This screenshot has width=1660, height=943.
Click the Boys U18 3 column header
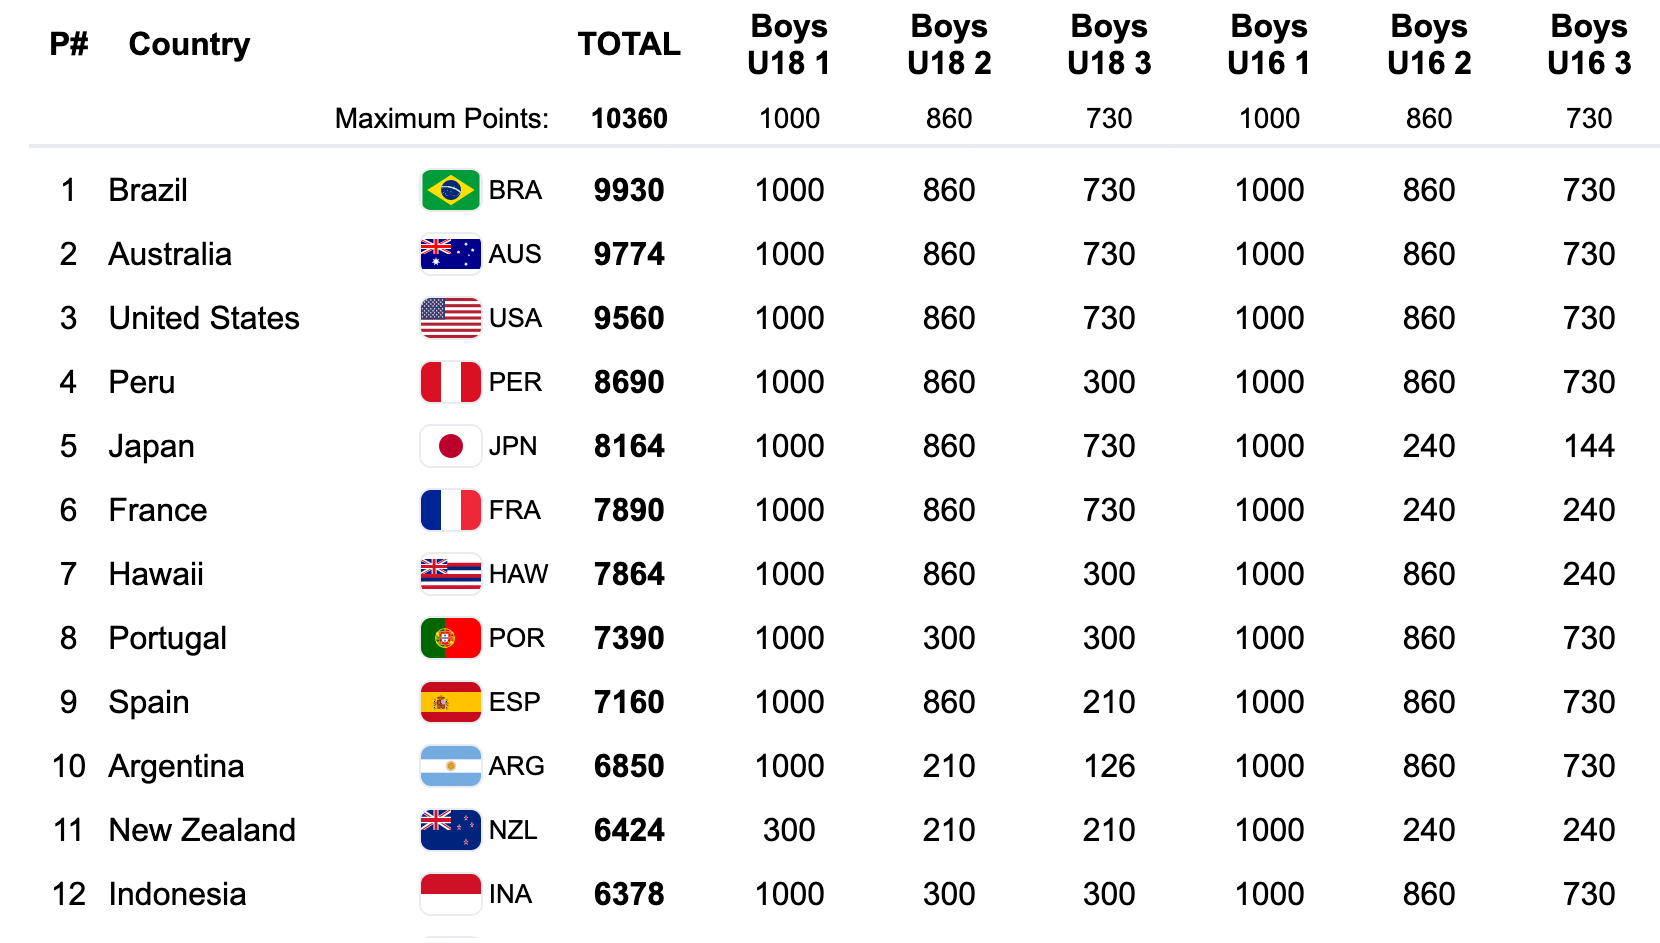1109,44
